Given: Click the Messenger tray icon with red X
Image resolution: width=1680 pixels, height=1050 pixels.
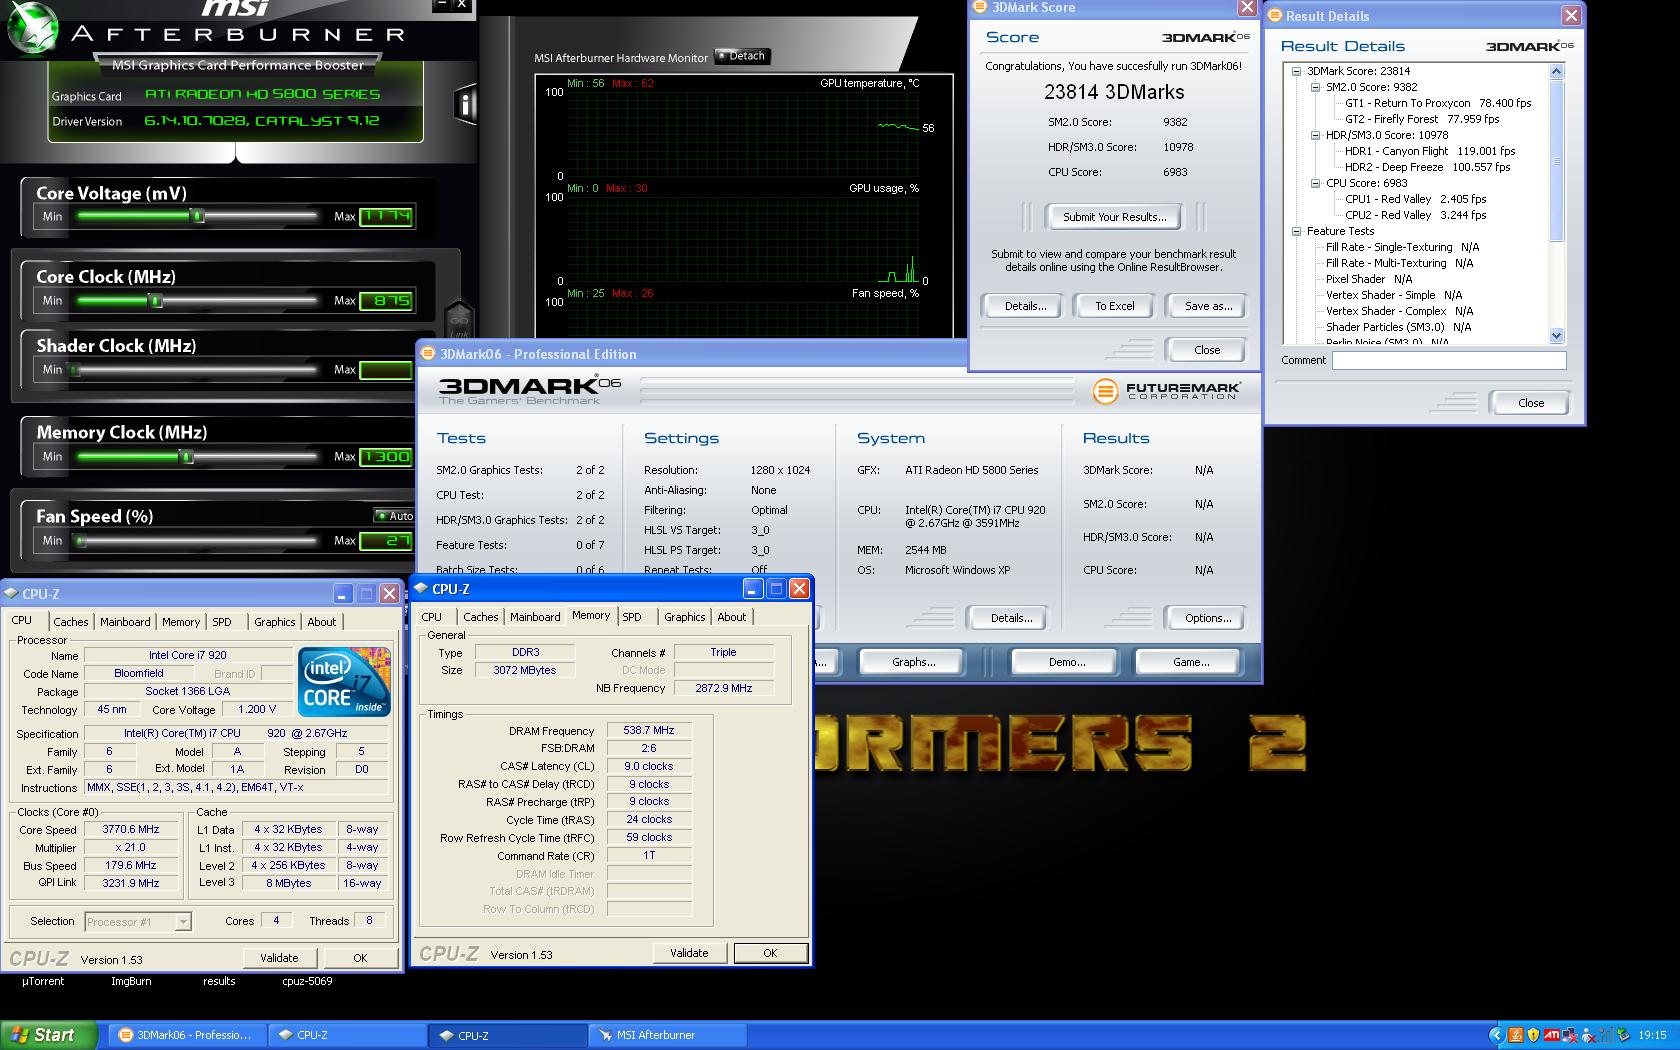Looking at the screenshot, I should pyautogui.click(x=1588, y=1035).
